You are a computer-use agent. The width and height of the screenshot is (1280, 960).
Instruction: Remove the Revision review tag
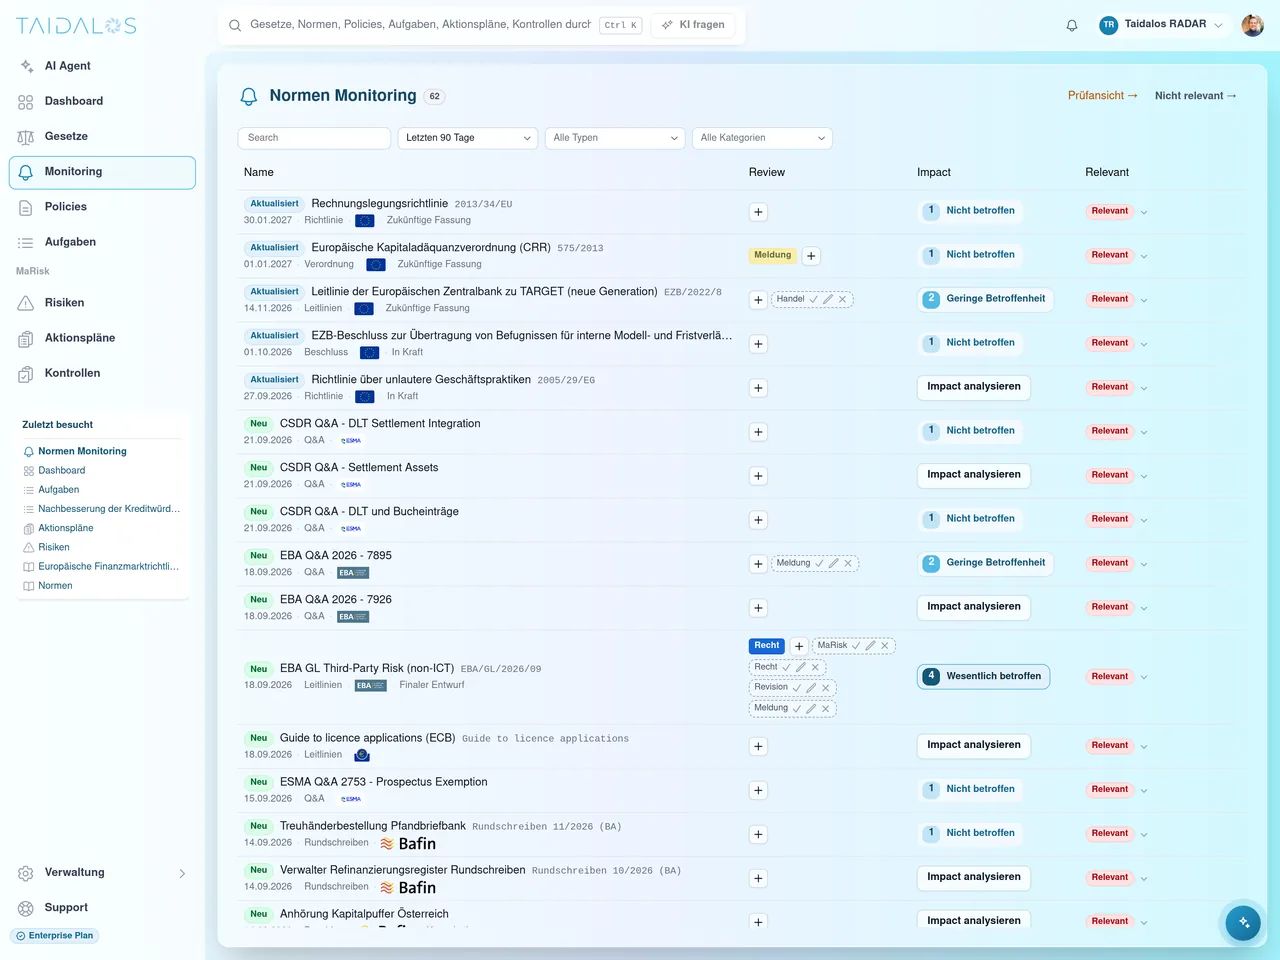(826, 688)
